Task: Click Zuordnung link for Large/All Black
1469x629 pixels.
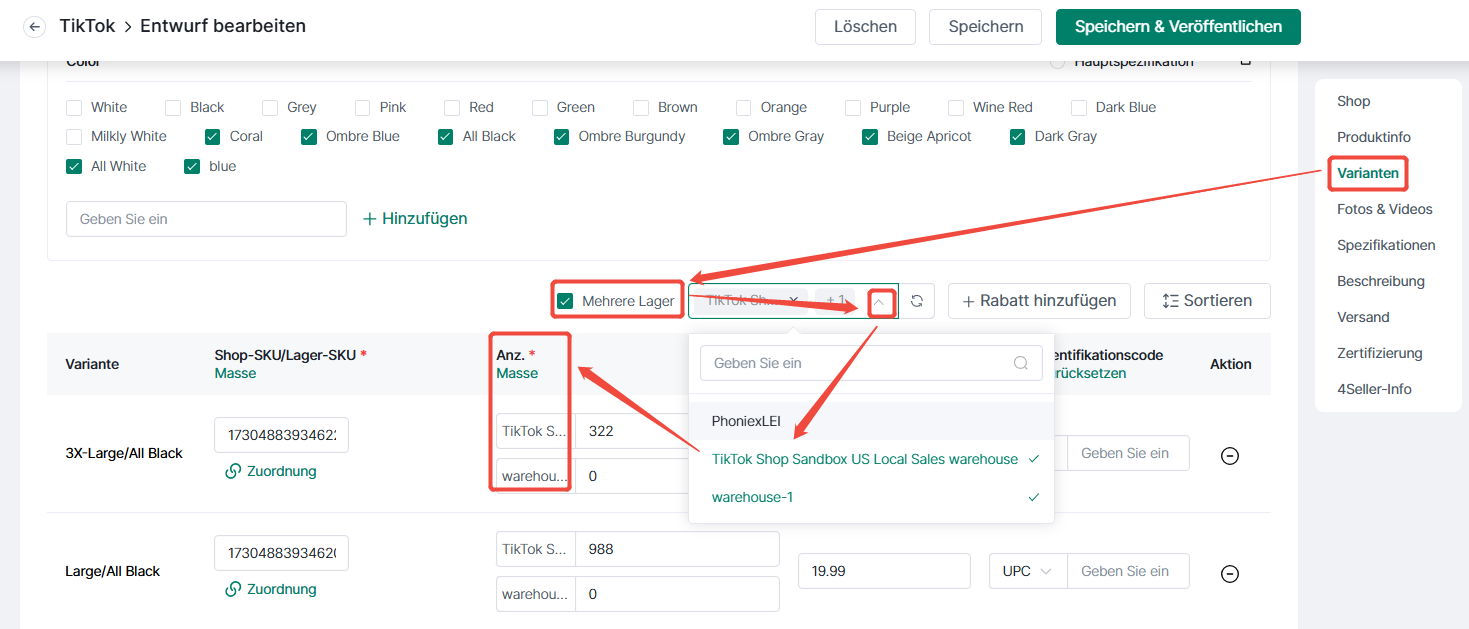Action: click(271, 589)
